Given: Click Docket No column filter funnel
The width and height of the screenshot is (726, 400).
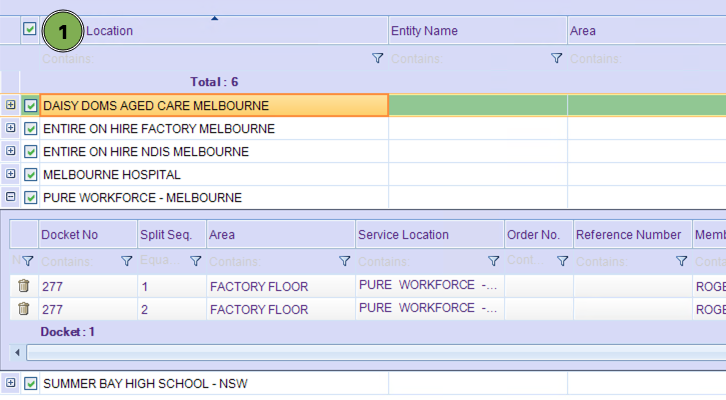Looking at the screenshot, I should pos(127,261).
